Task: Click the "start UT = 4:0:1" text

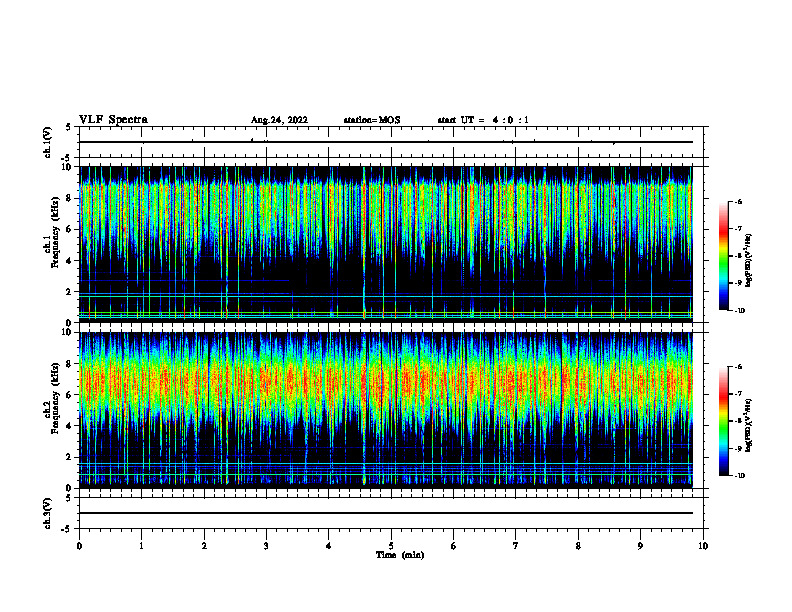Action: (483, 120)
